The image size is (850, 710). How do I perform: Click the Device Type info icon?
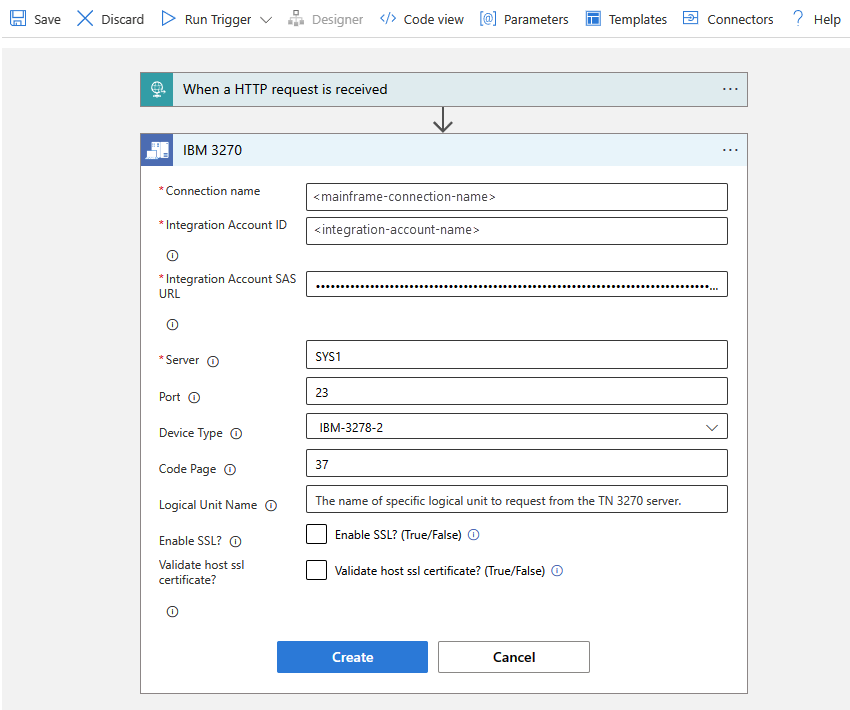point(236,434)
